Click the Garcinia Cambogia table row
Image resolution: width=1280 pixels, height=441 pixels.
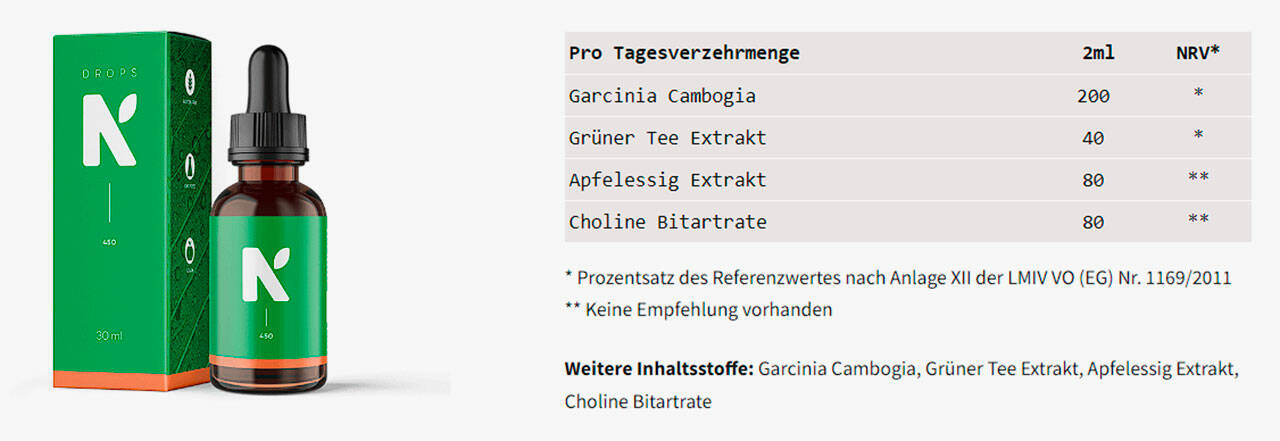[662, 96]
